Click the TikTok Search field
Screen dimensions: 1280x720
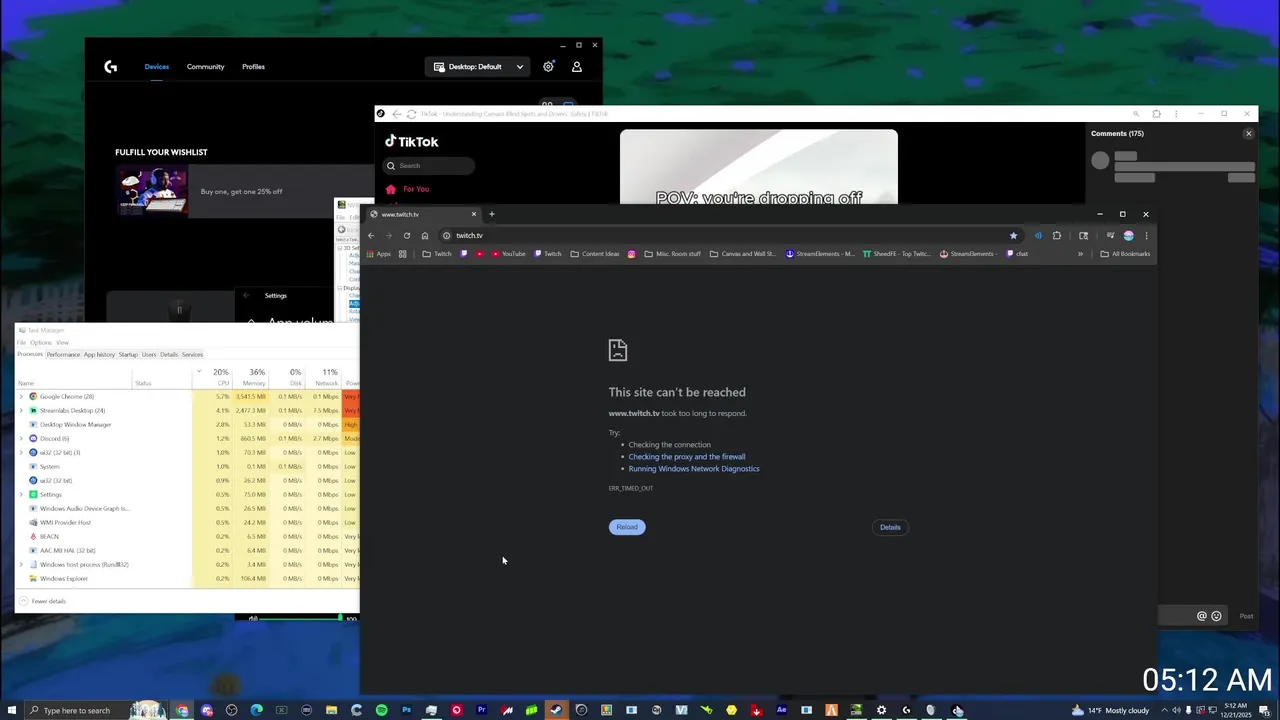click(429, 166)
